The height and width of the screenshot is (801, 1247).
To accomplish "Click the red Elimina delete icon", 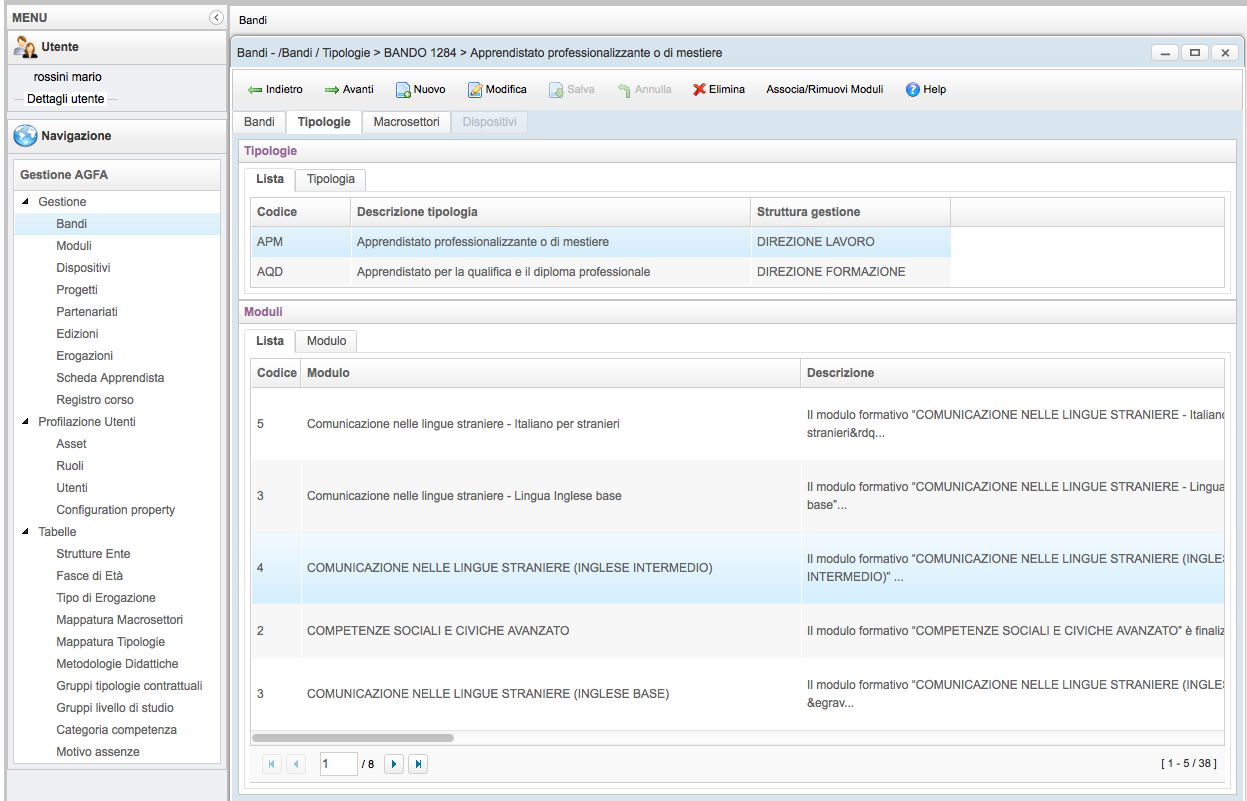I will (699, 90).
